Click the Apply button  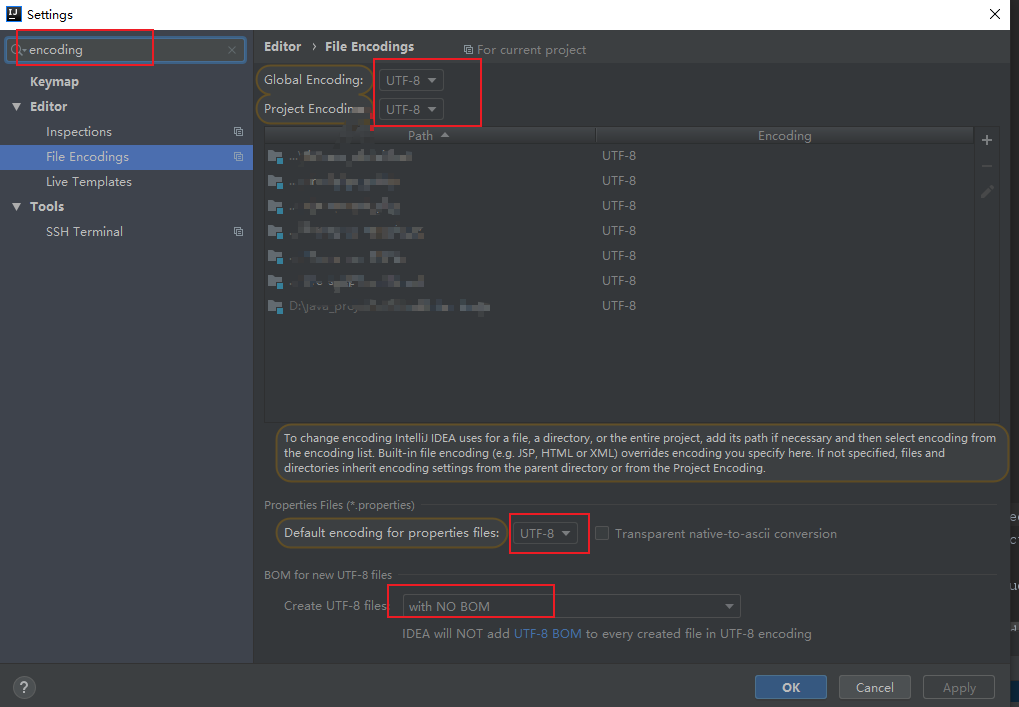(x=959, y=688)
